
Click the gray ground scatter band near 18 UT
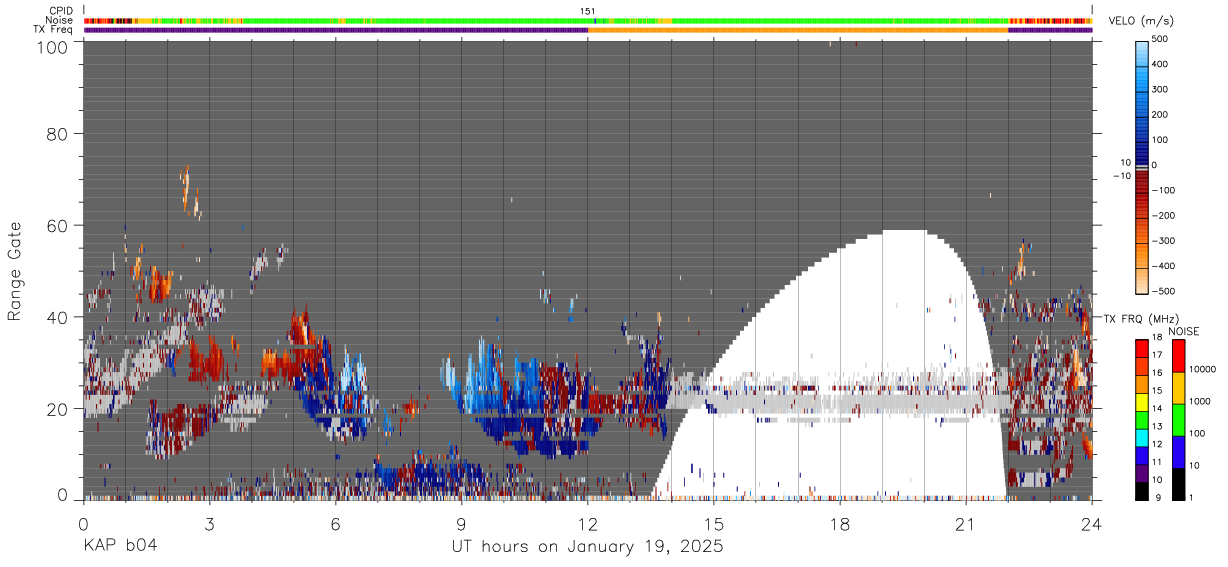point(840,400)
